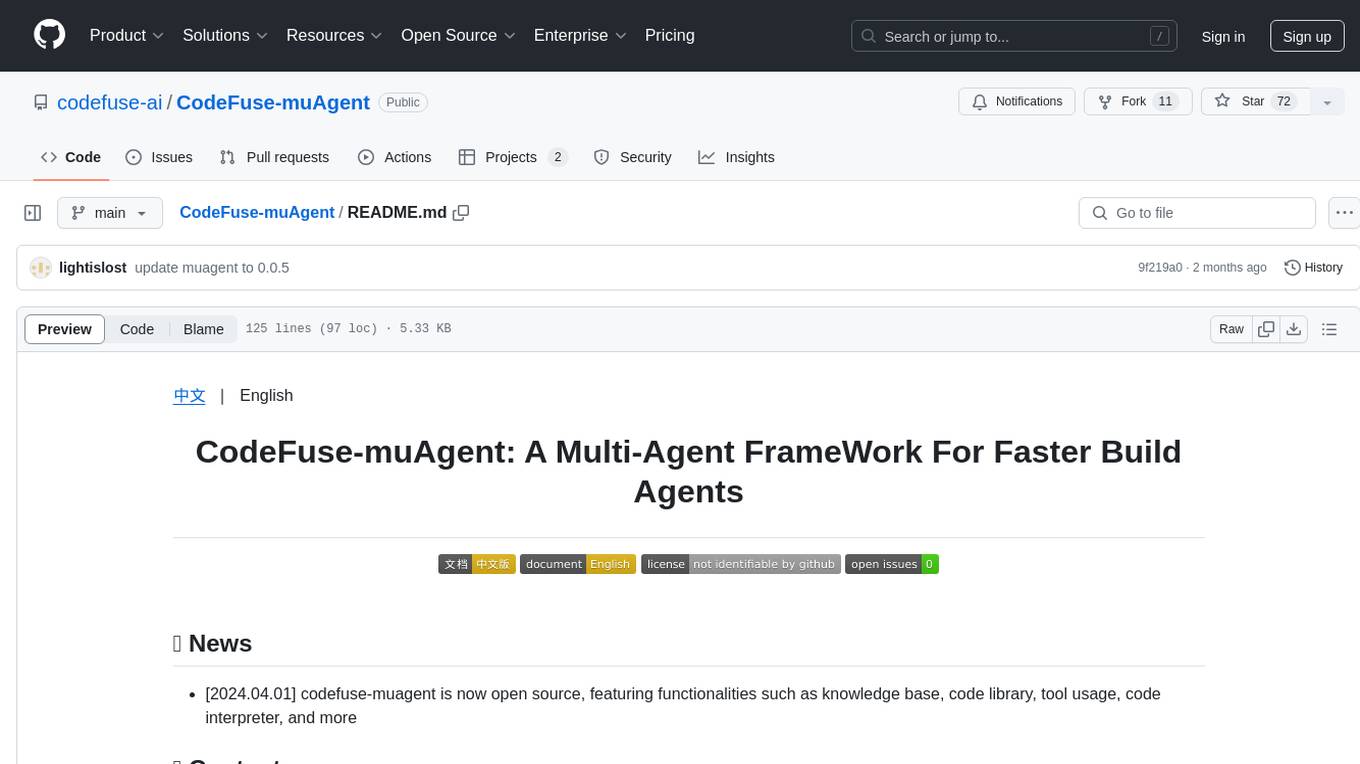Screen dimensions: 1360x764
Task: Switch to the Security tab
Action: pos(633,157)
